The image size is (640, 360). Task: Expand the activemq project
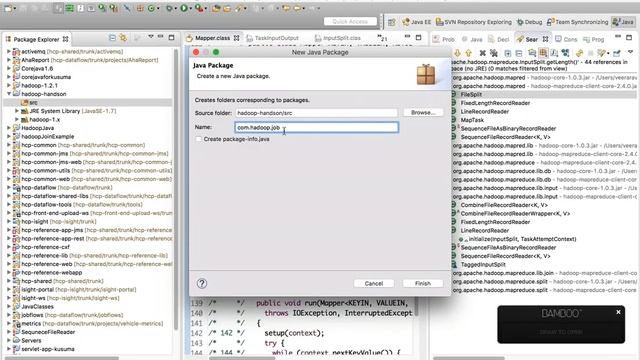[x=9, y=51]
